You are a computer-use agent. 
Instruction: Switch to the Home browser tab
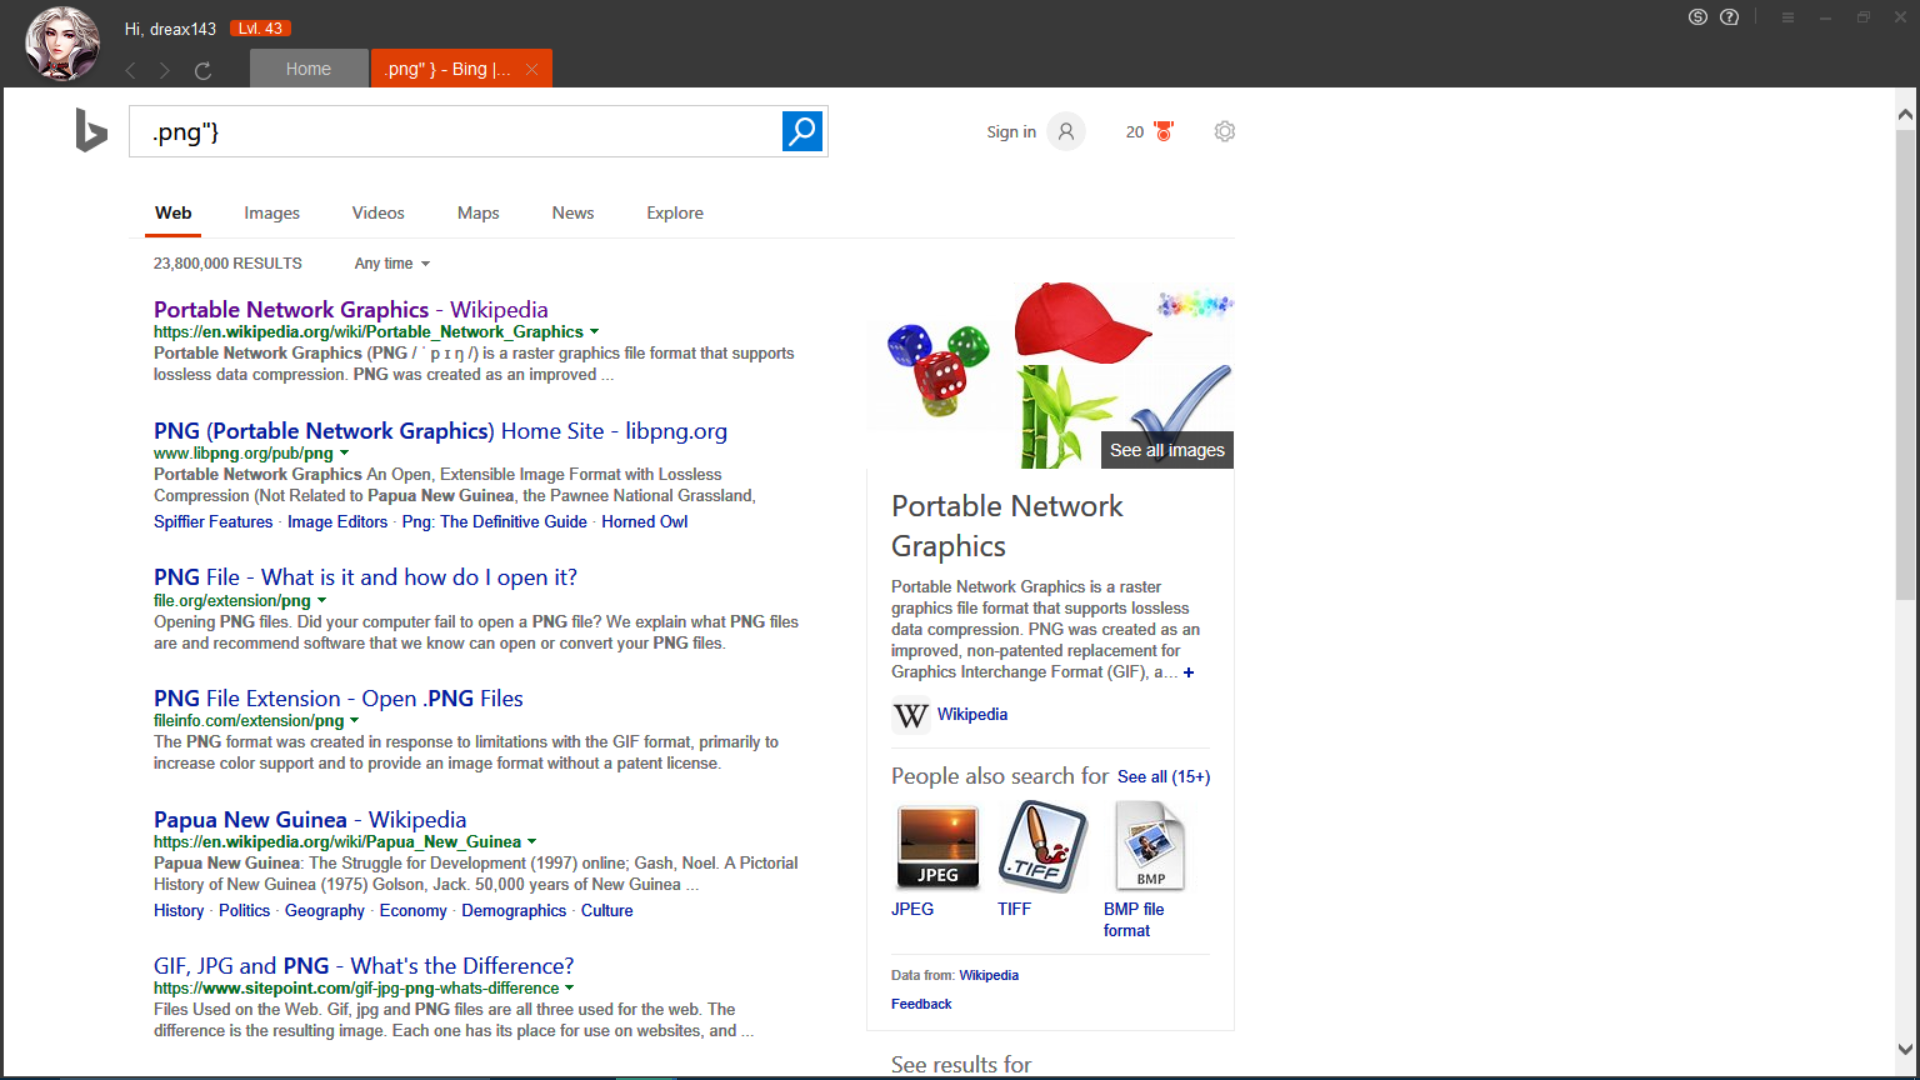coord(308,69)
